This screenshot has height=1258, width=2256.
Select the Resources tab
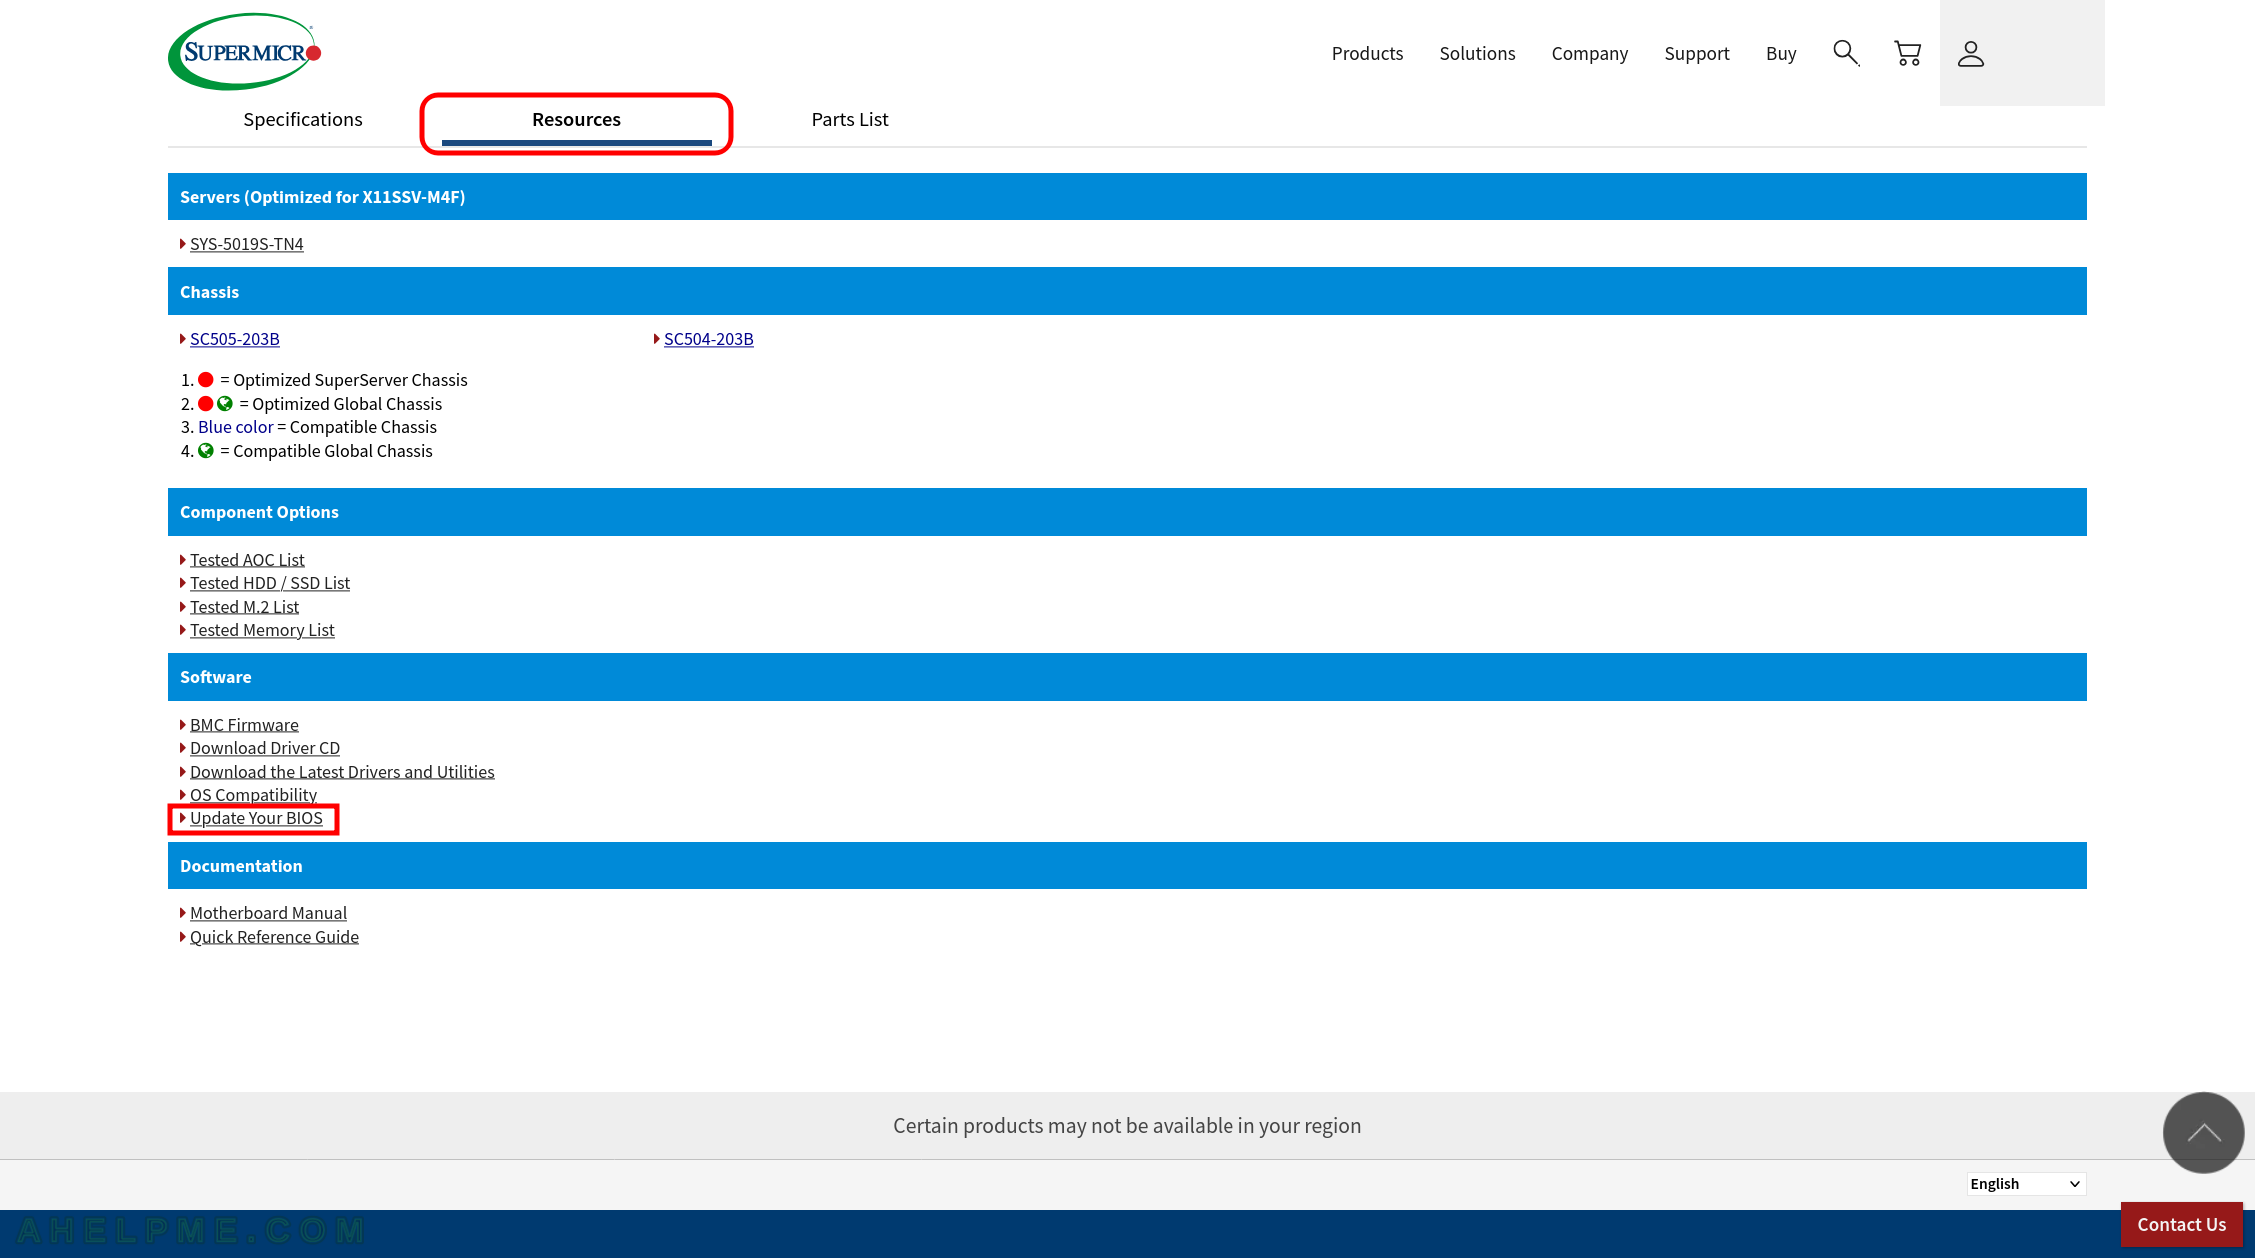coord(576,119)
